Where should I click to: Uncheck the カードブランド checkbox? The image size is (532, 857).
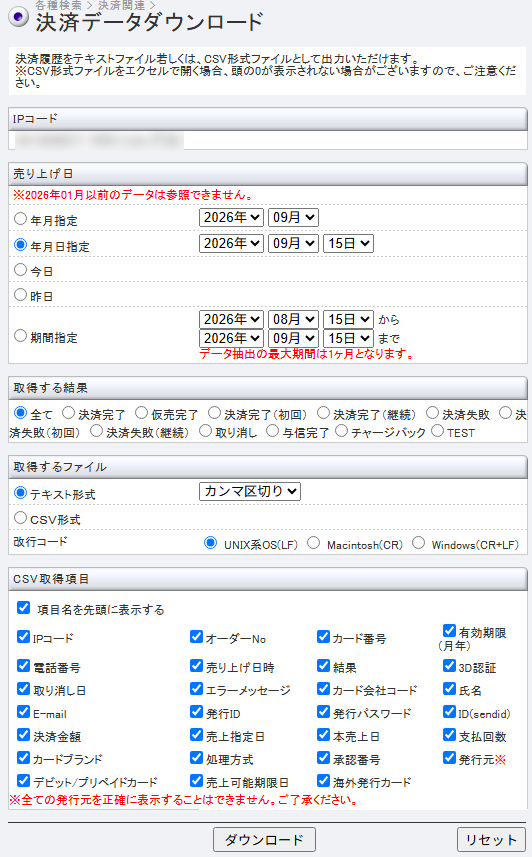coord(24,758)
